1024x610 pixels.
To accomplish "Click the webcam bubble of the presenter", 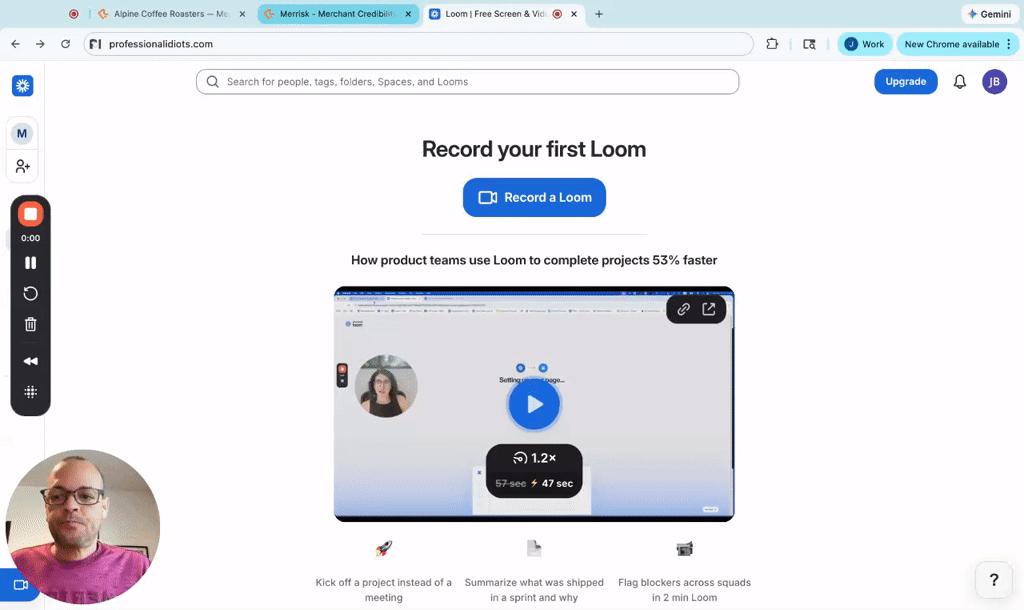I will click(x=82, y=527).
